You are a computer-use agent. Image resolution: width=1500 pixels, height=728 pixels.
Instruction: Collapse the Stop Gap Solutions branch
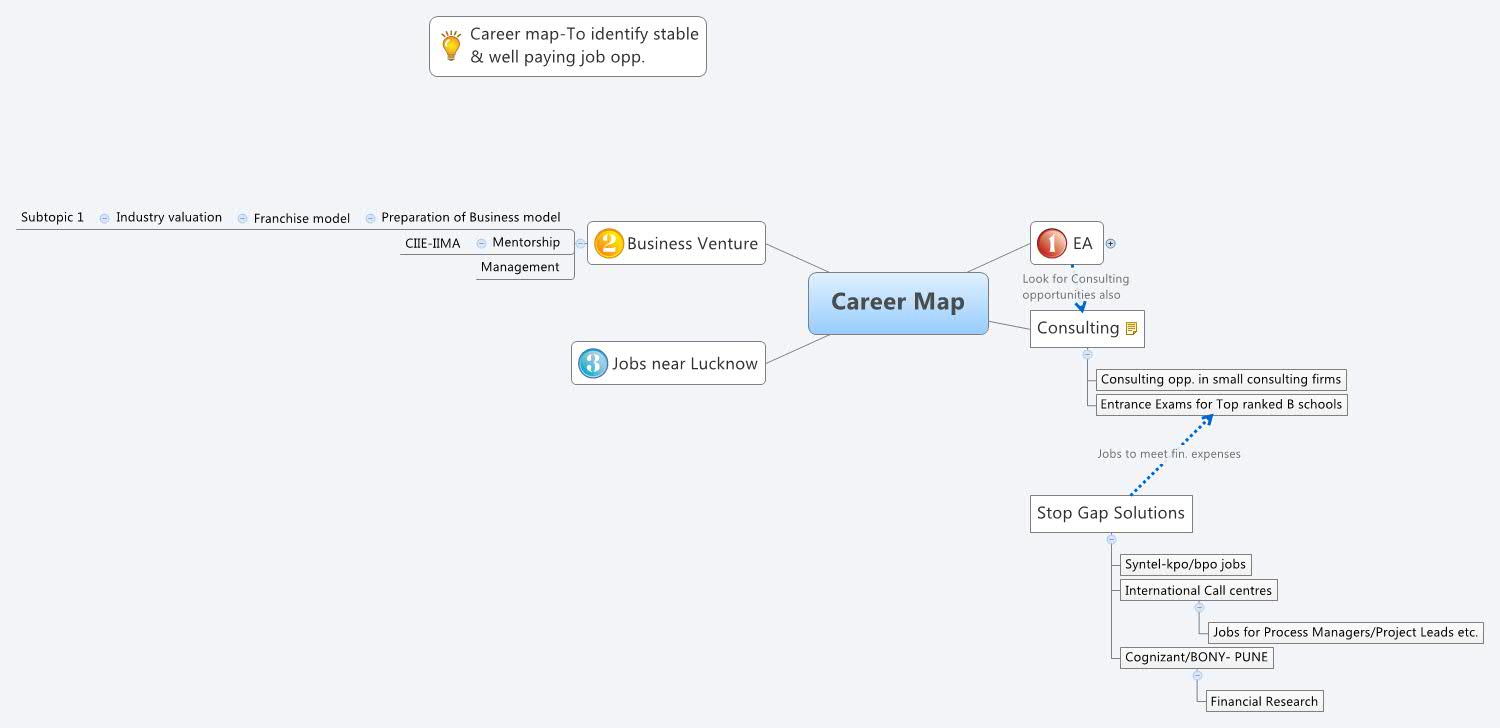(1111, 538)
